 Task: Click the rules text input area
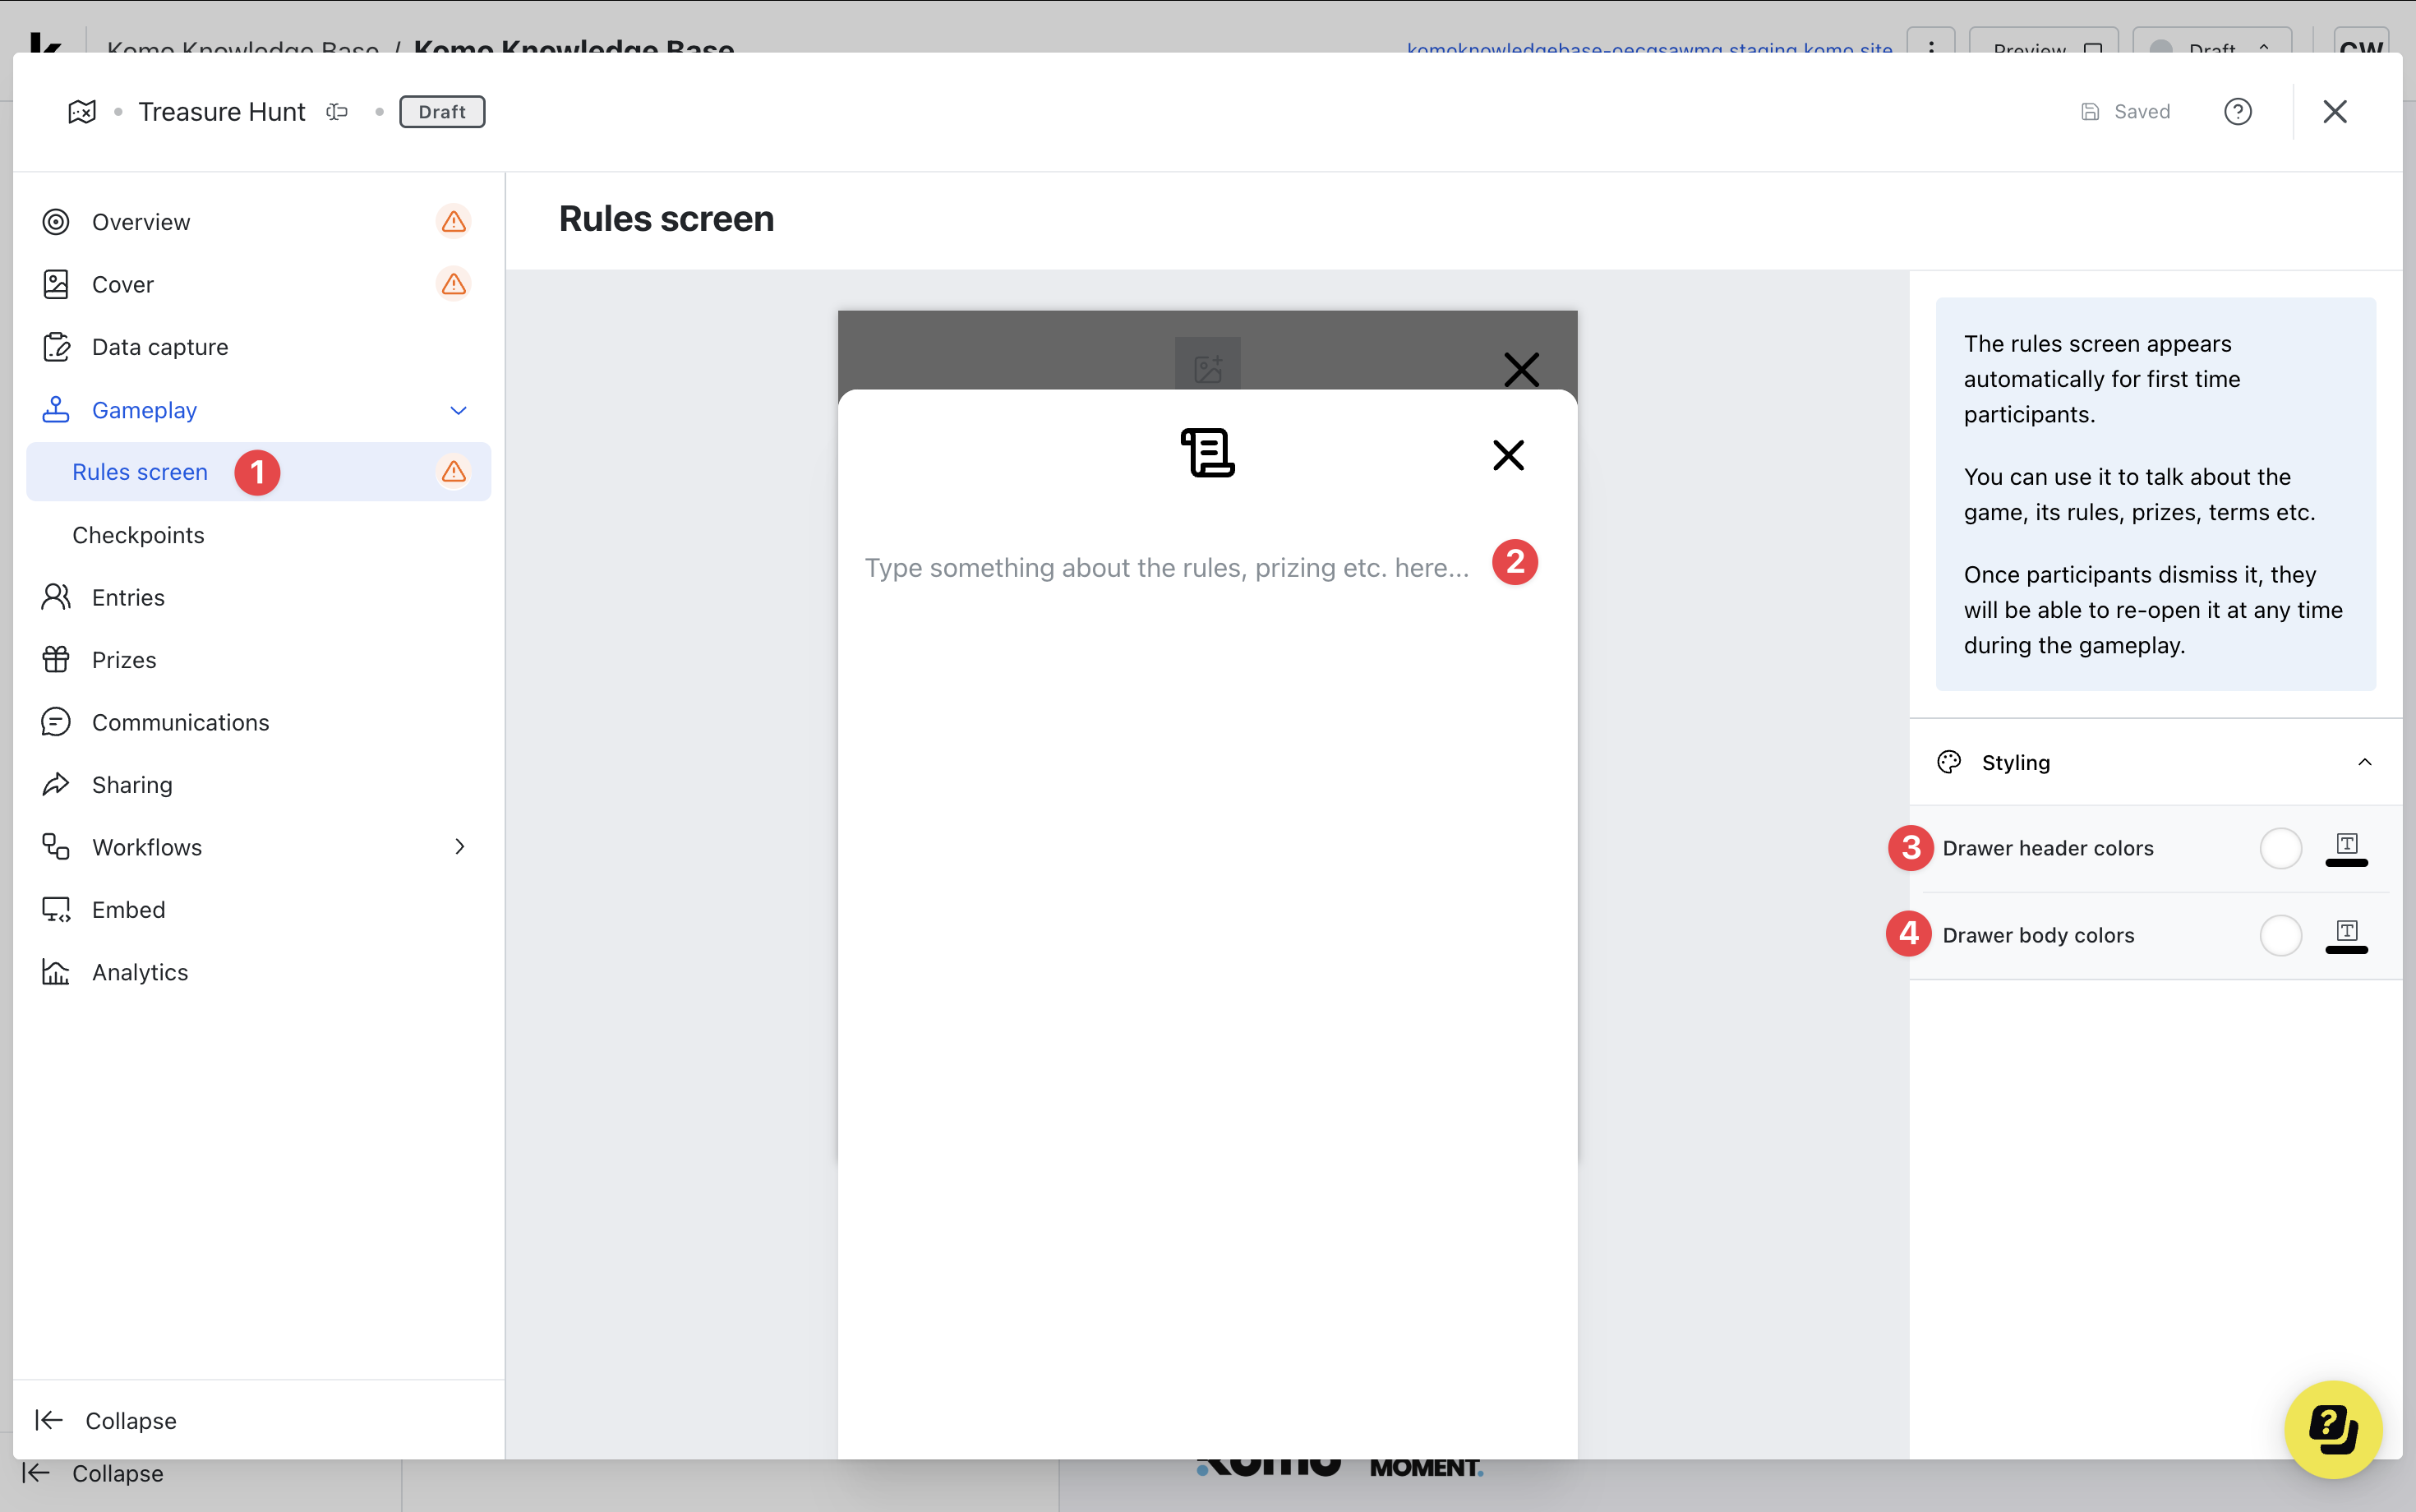click(1166, 568)
